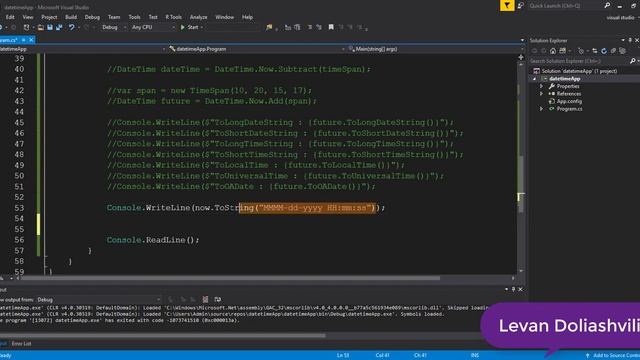Click the Show All Files icon
This screenshot has width=640, height=360.
tap(622, 51)
